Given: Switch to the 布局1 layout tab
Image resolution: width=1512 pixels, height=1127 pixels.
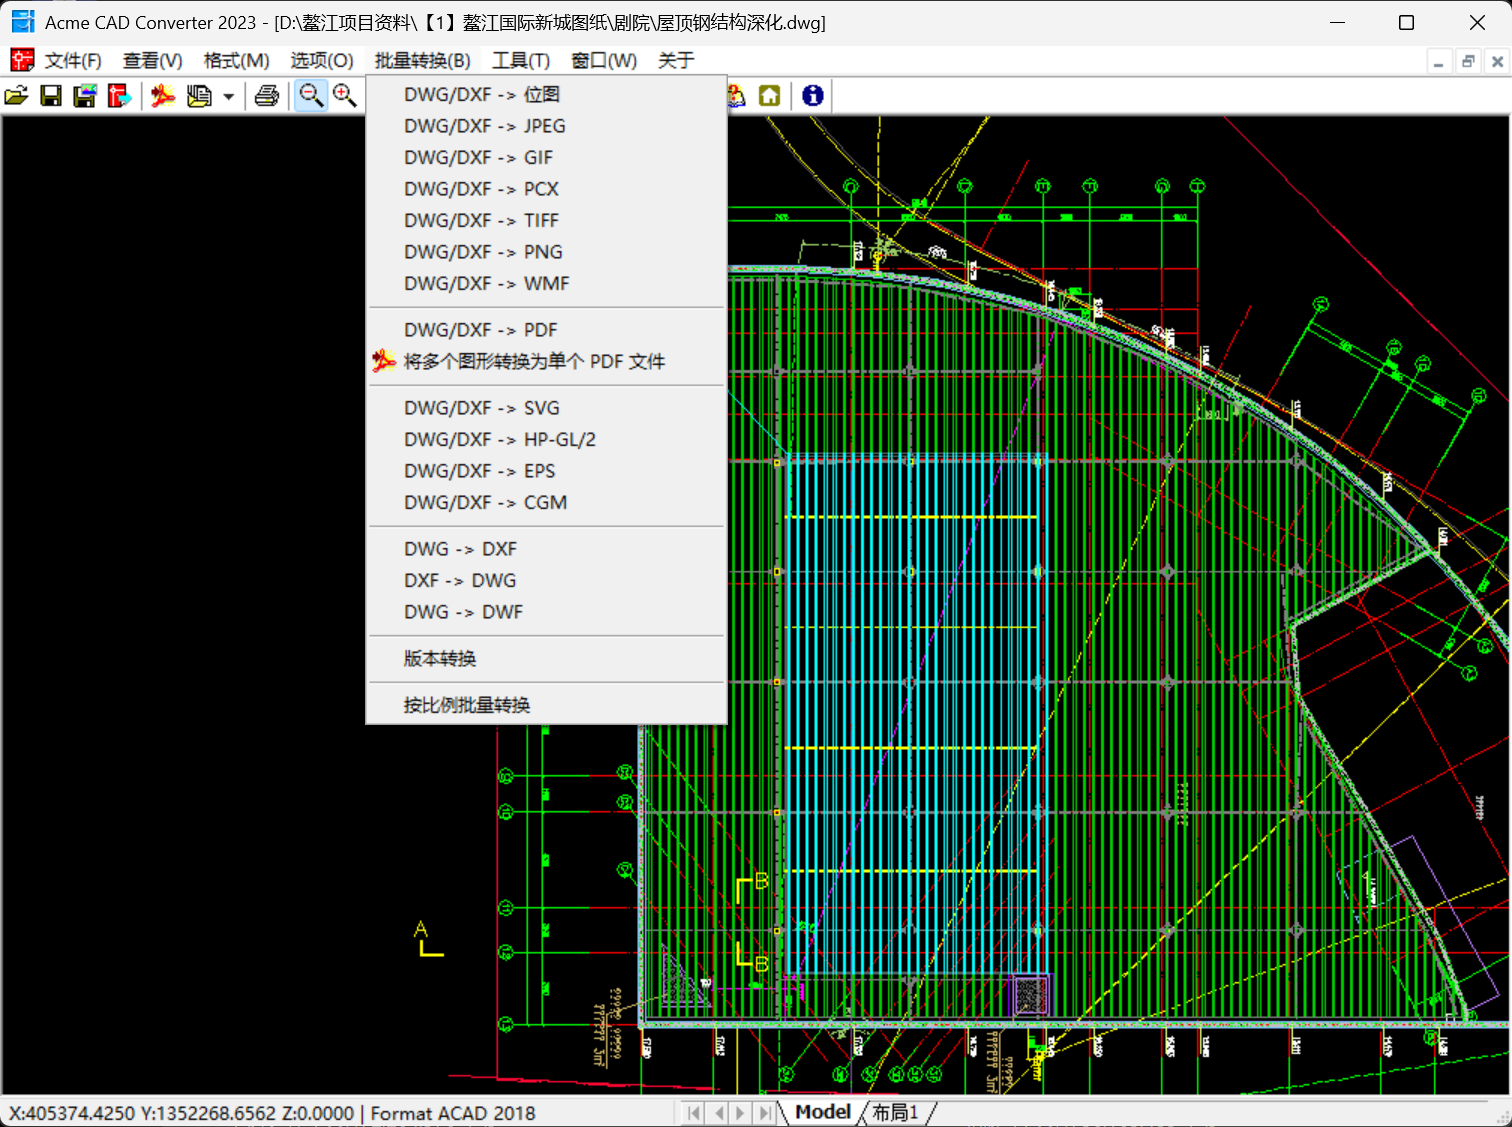Looking at the screenshot, I should pyautogui.click(x=895, y=1112).
